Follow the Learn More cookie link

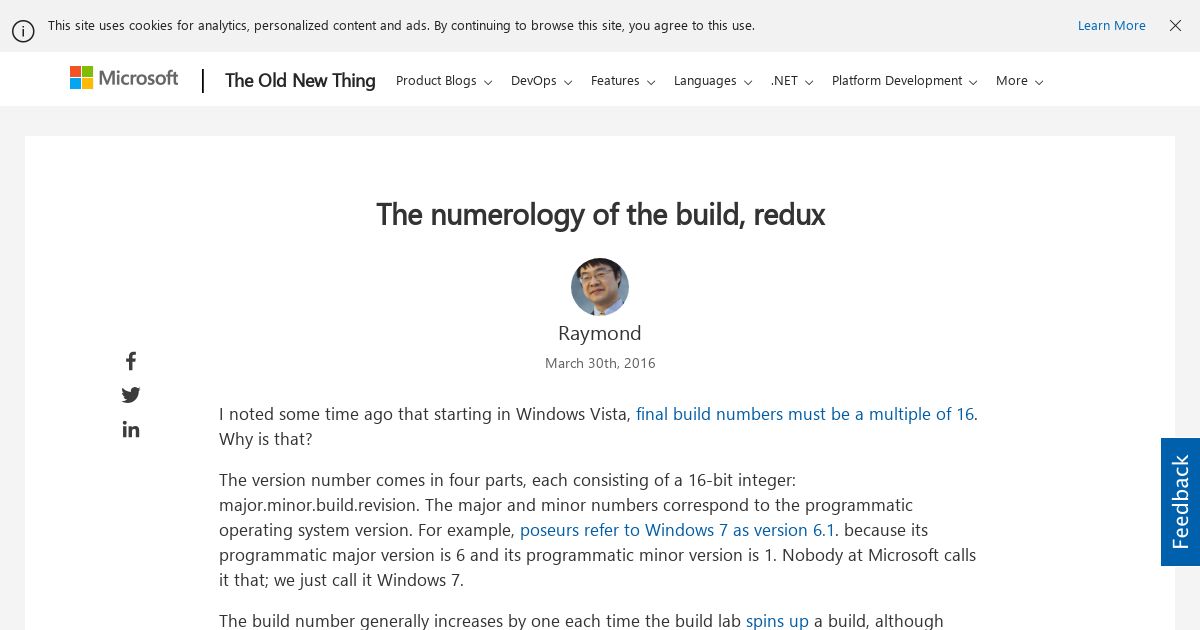coord(1111,26)
